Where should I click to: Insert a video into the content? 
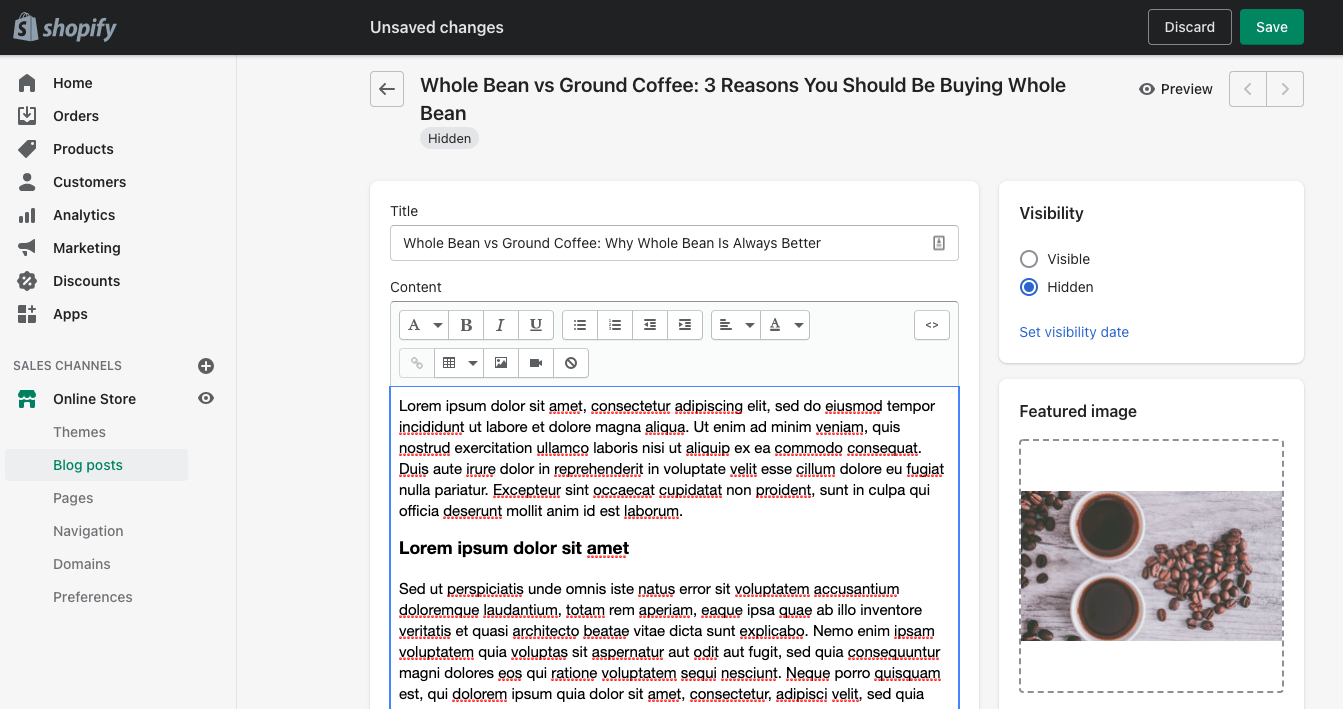point(536,363)
